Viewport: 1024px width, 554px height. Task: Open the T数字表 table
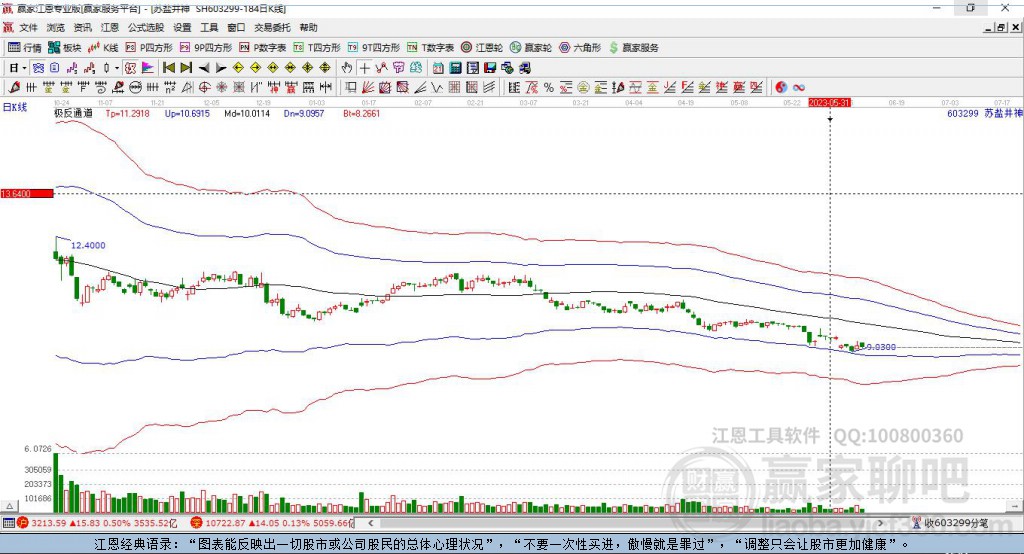point(430,47)
